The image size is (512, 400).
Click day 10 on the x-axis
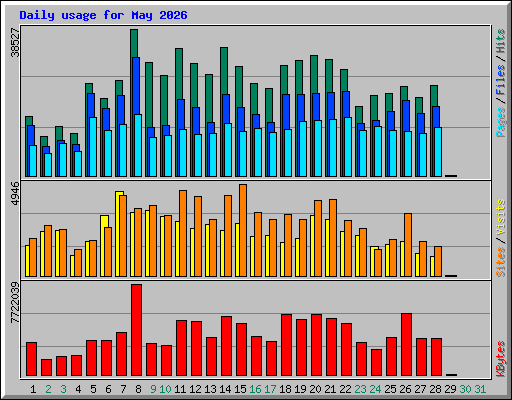click(165, 389)
